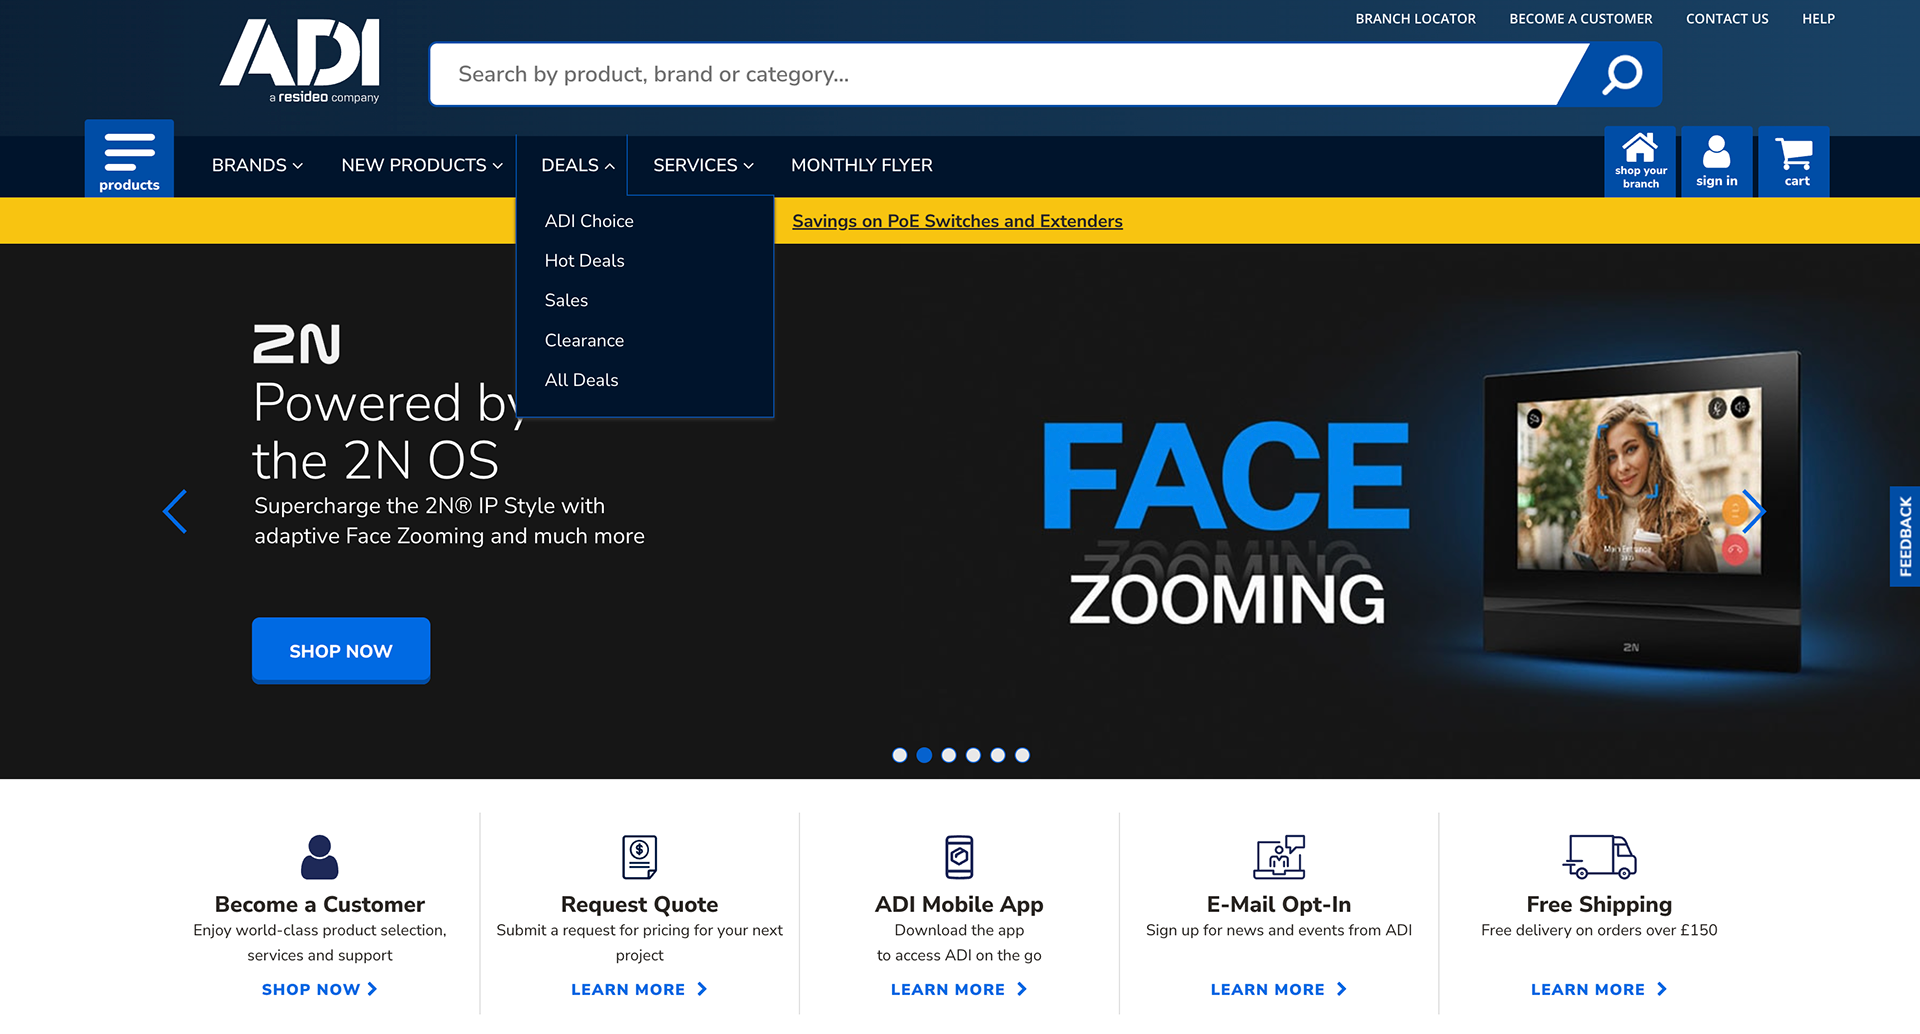Click LEARN MORE under E-Mail Opt-In
The image size is (1920, 1034).
(1279, 989)
